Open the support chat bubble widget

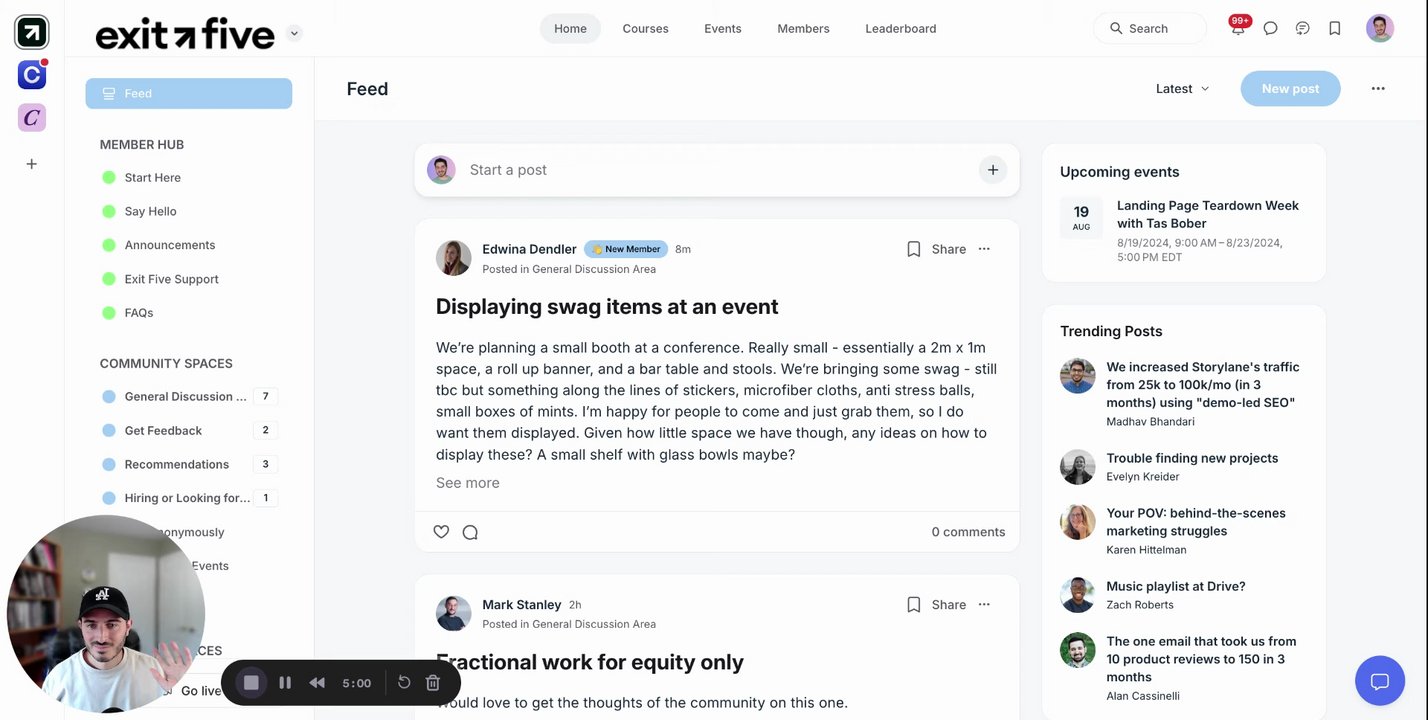[1380, 682]
